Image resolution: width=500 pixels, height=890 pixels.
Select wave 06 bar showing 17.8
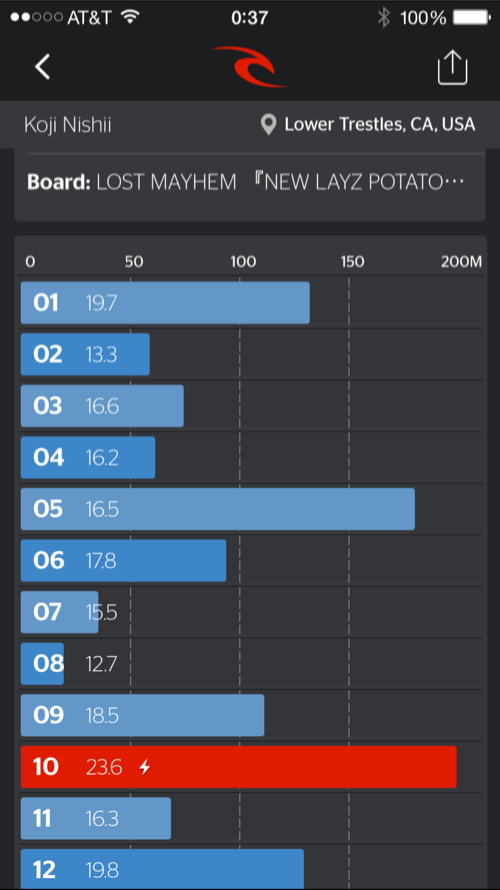[x=123, y=561]
